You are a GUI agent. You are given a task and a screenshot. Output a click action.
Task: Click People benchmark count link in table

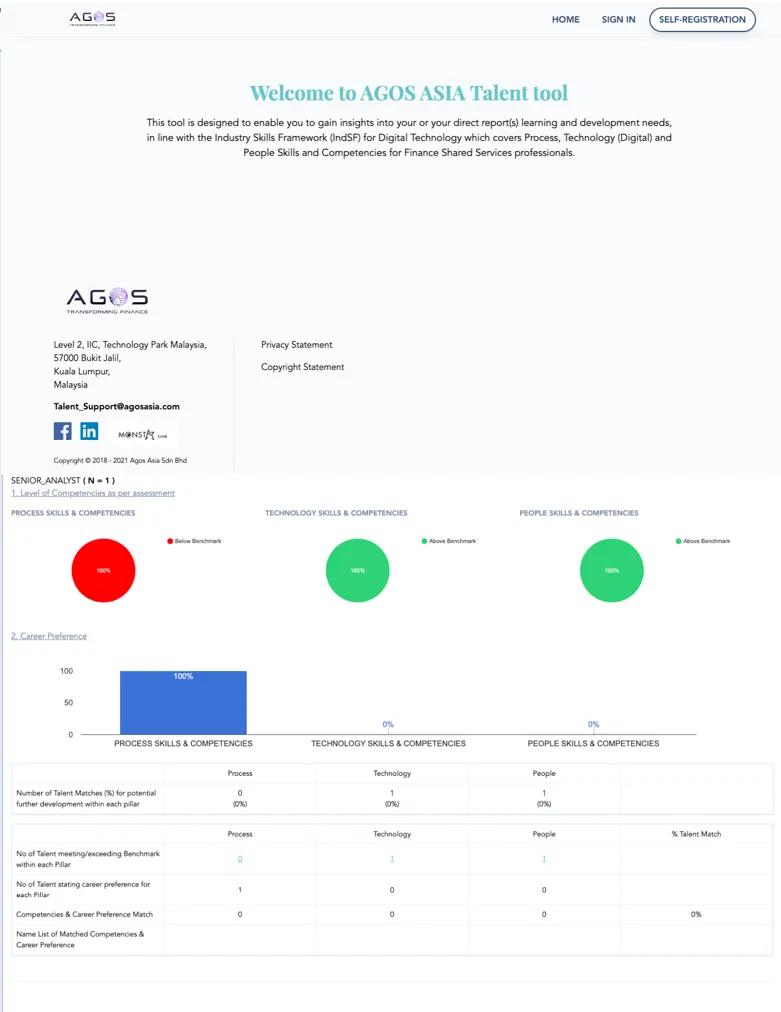point(544,859)
